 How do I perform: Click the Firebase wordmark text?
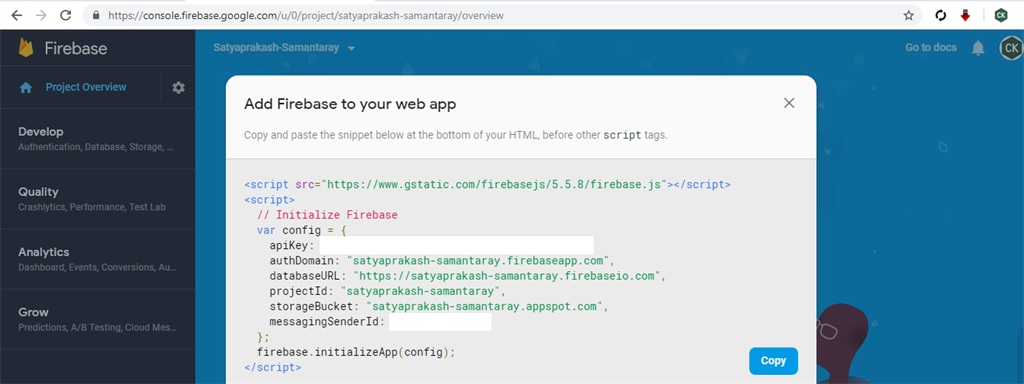point(76,48)
